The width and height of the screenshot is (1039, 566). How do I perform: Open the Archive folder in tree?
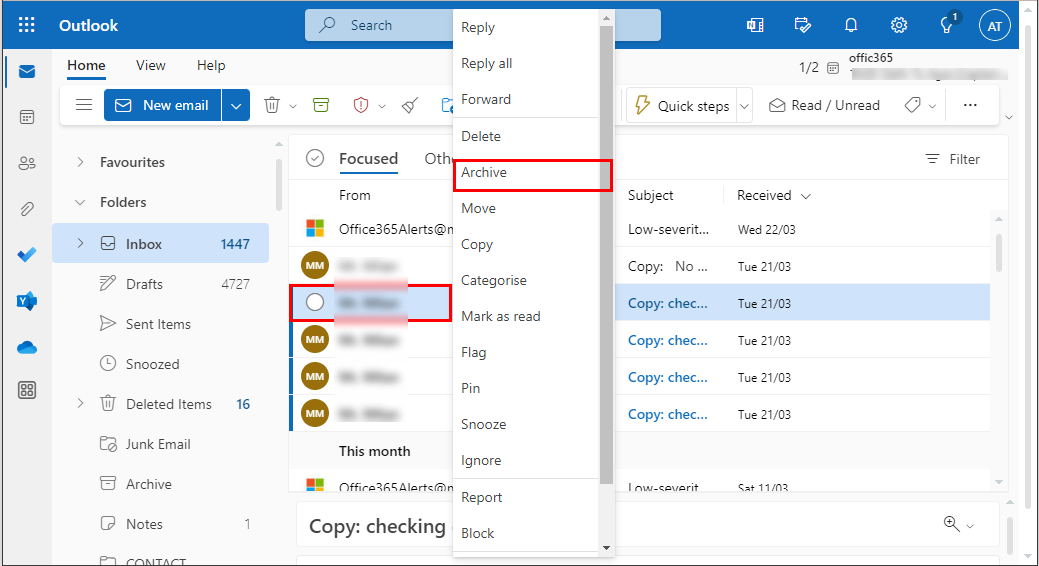coord(160,484)
